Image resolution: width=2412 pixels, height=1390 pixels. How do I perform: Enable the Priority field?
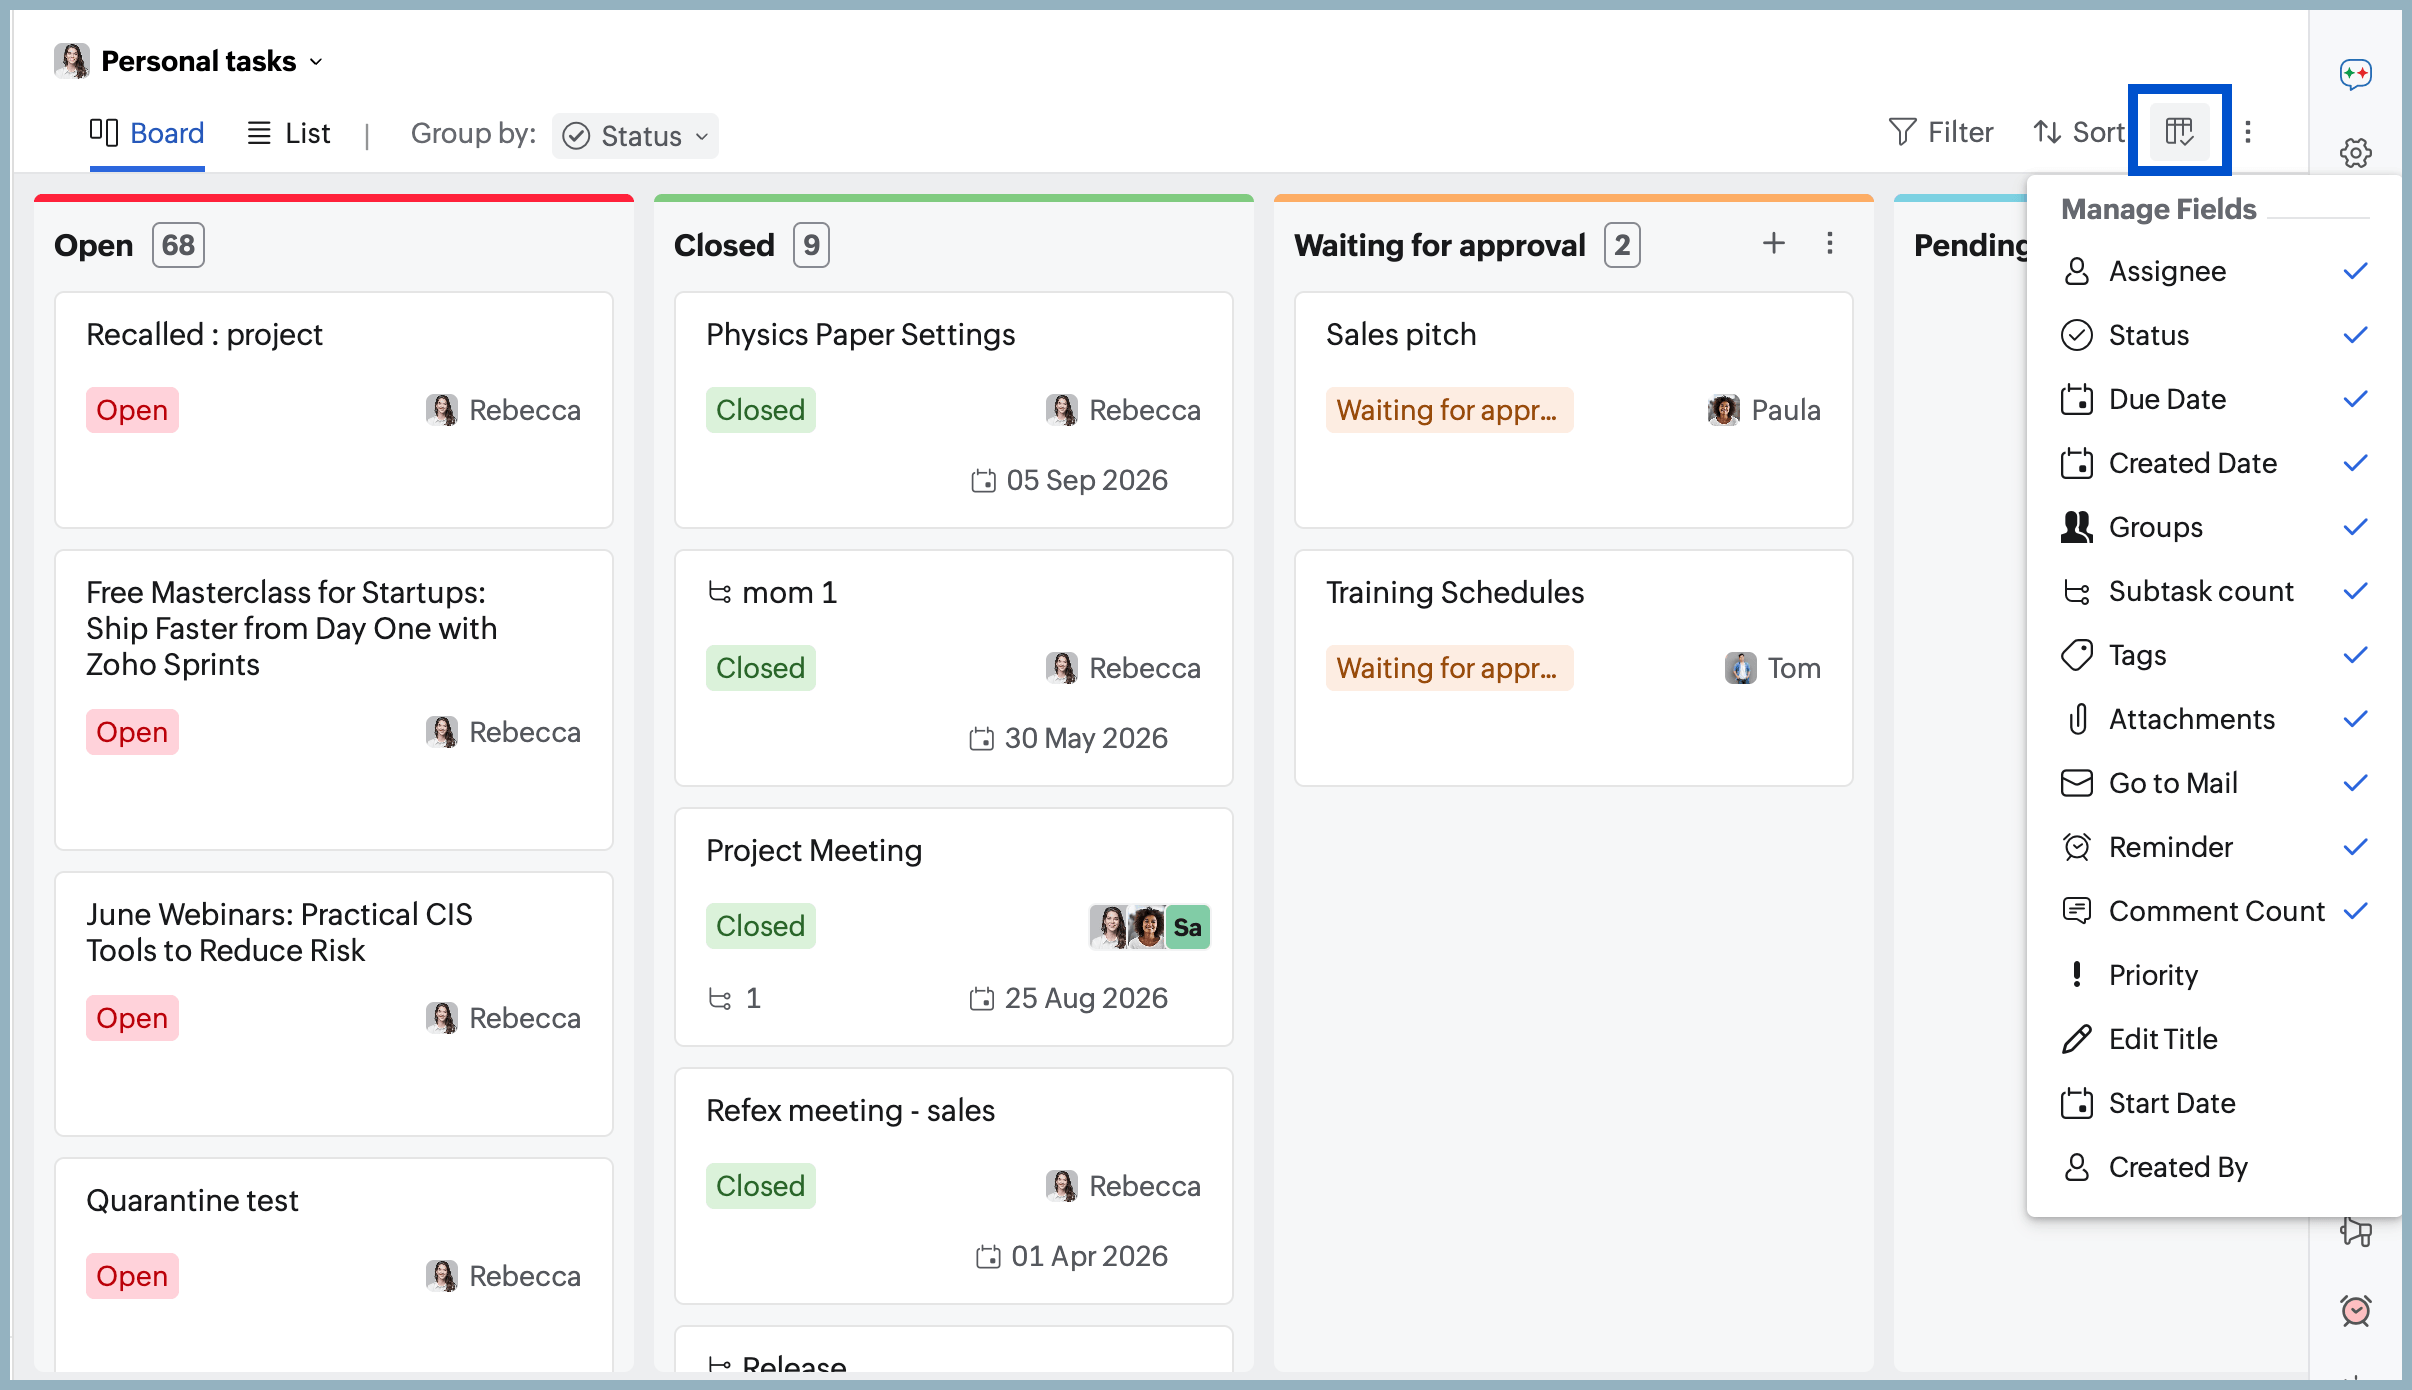pyautogui.click(x=2214, y=975)
